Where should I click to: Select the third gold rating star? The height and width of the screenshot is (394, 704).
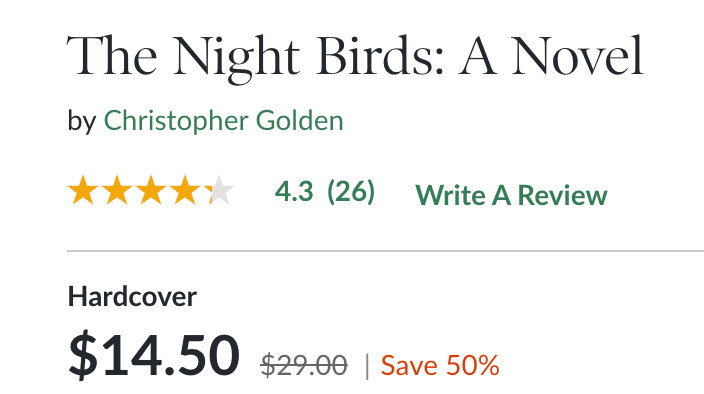tap(150, 190)
